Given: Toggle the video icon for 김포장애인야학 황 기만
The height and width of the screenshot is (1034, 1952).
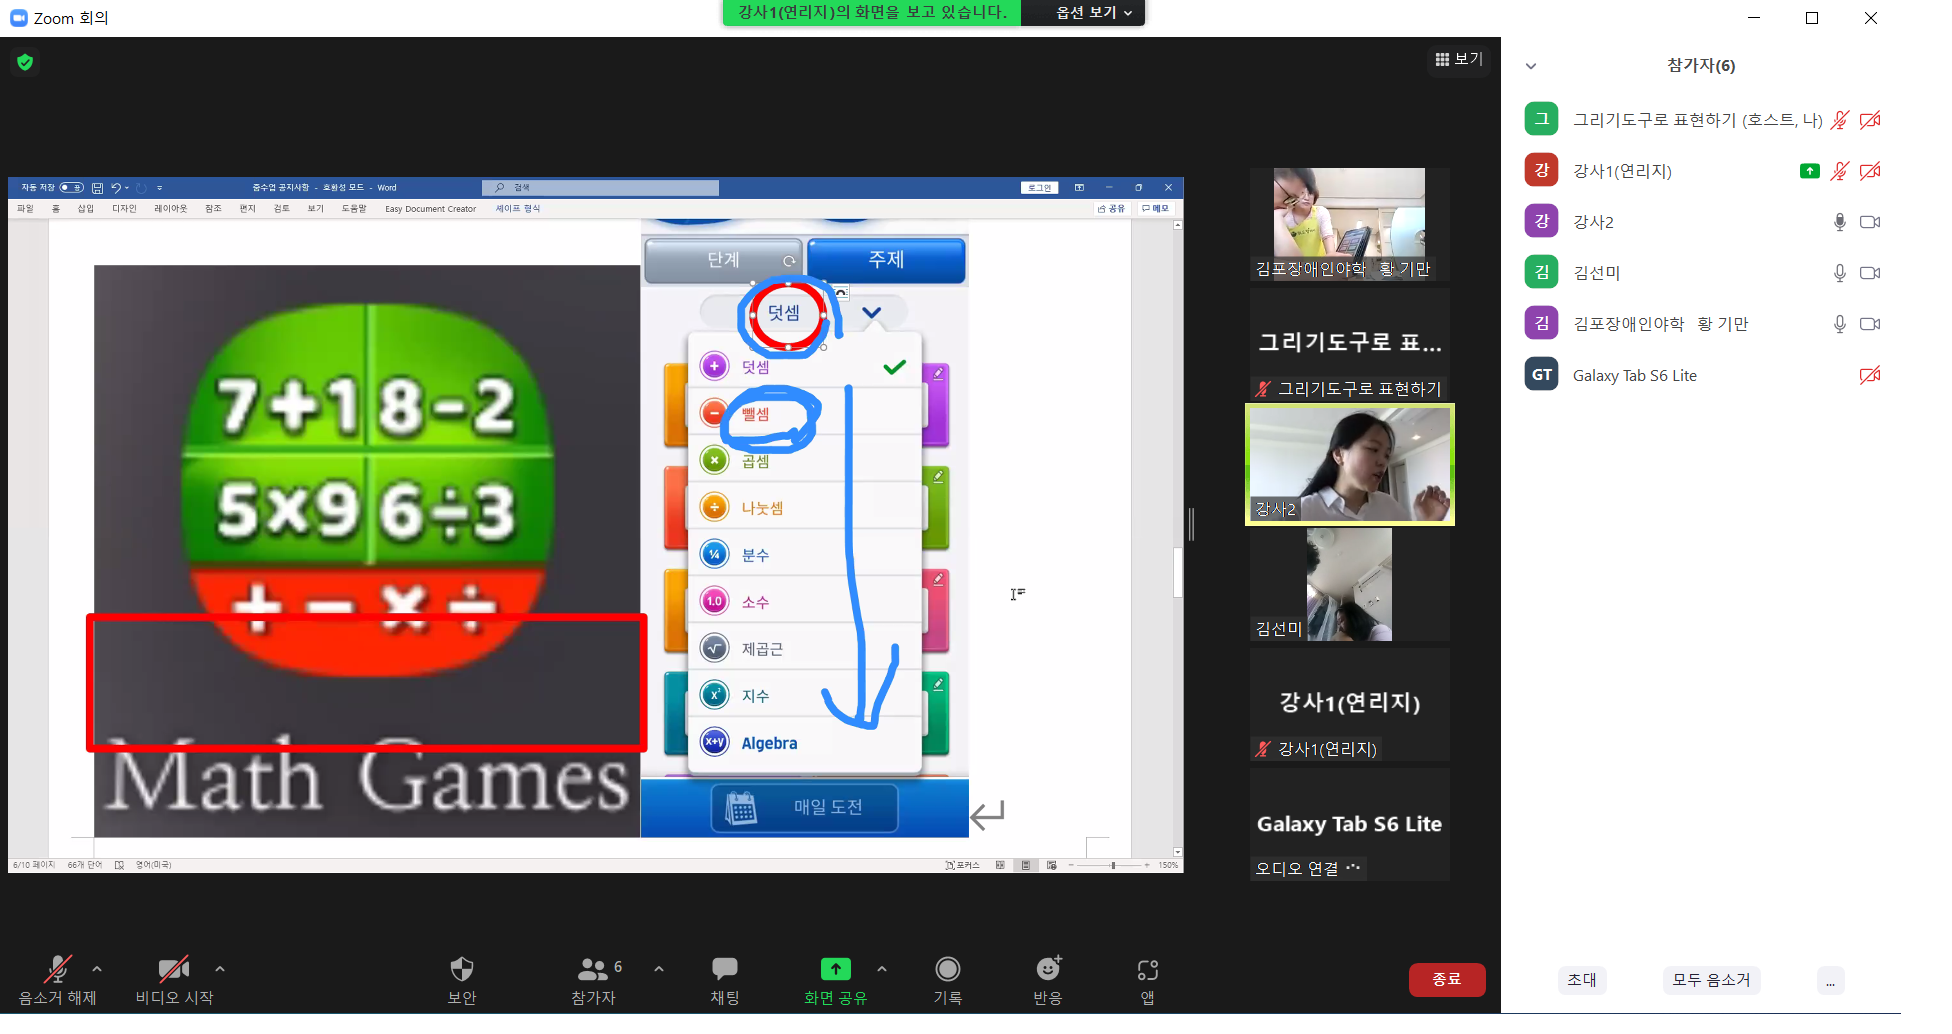Looking at the screenshot, I should pos(1870,324).
